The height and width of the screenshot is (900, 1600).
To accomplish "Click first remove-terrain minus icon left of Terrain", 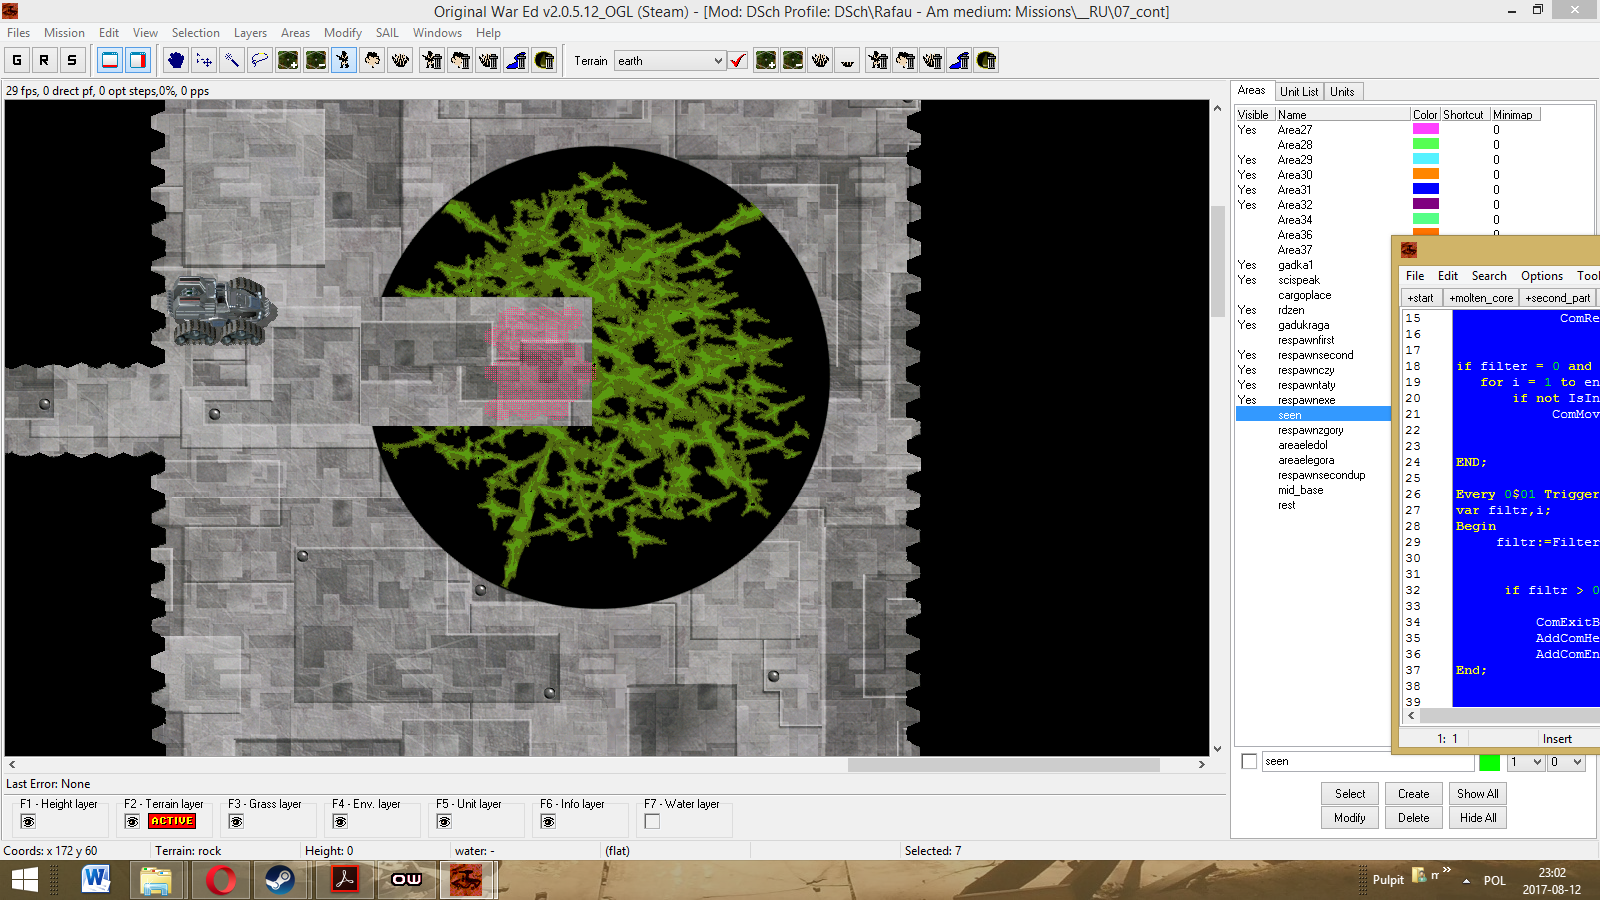I will (316, 60).
